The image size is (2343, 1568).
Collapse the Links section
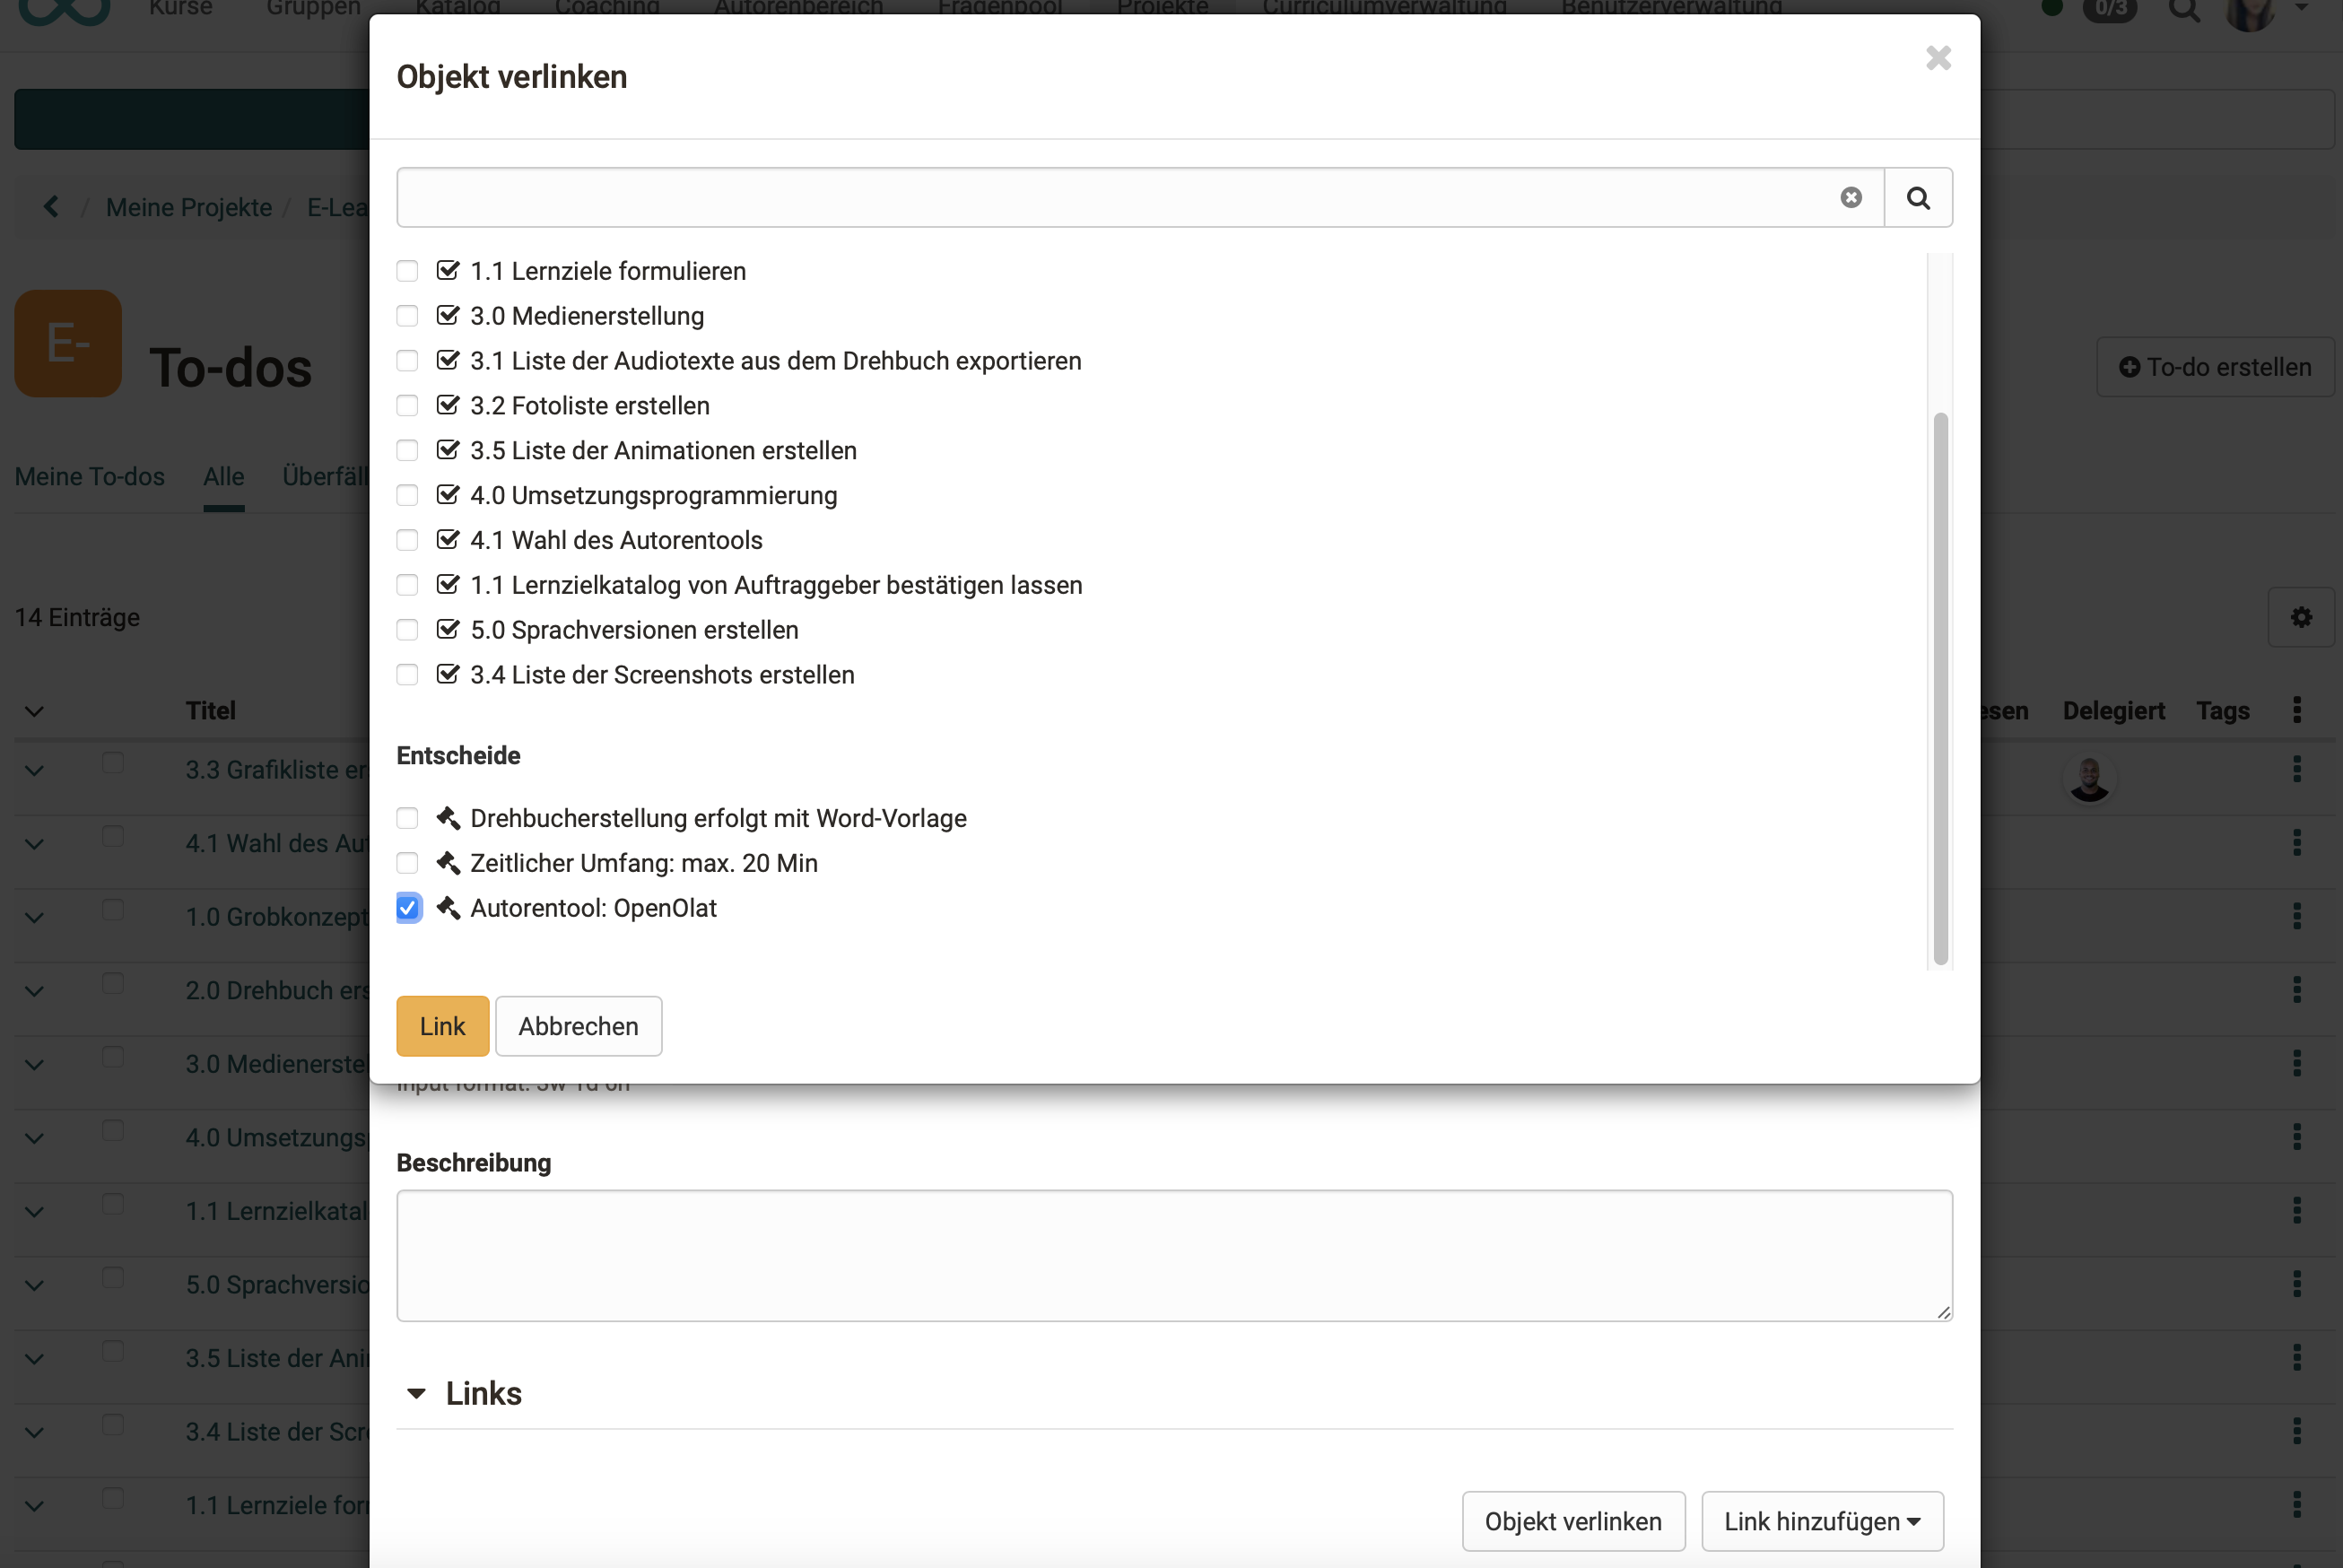416,1393
